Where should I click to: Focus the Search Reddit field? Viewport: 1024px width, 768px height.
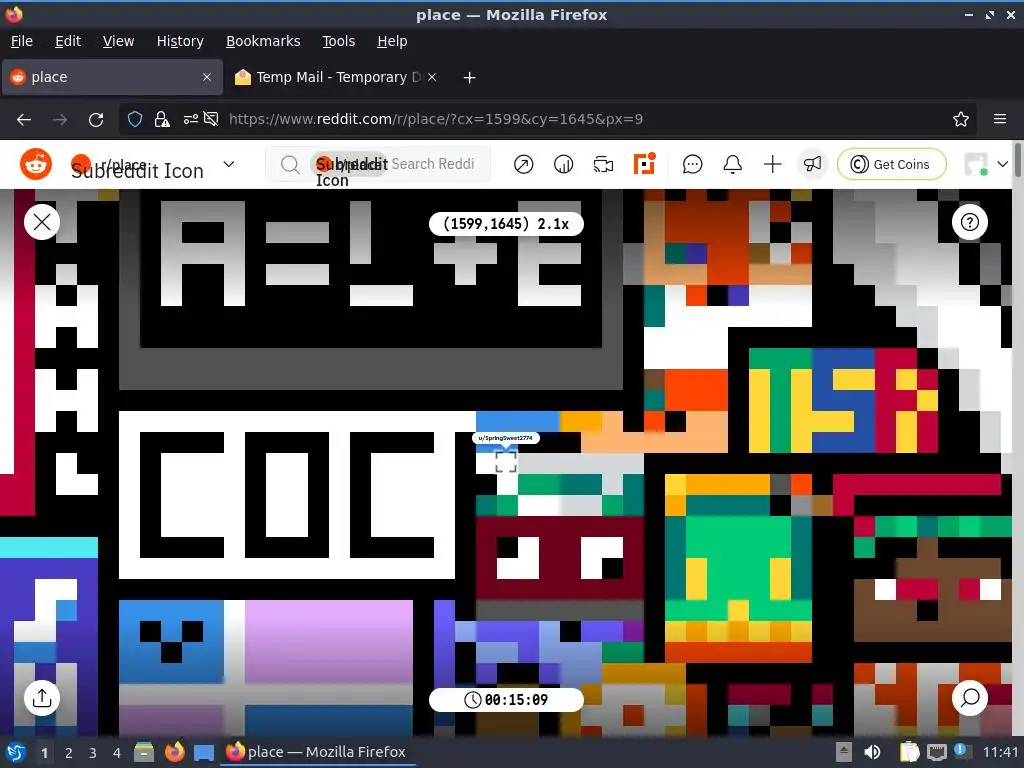pos(377,164)
